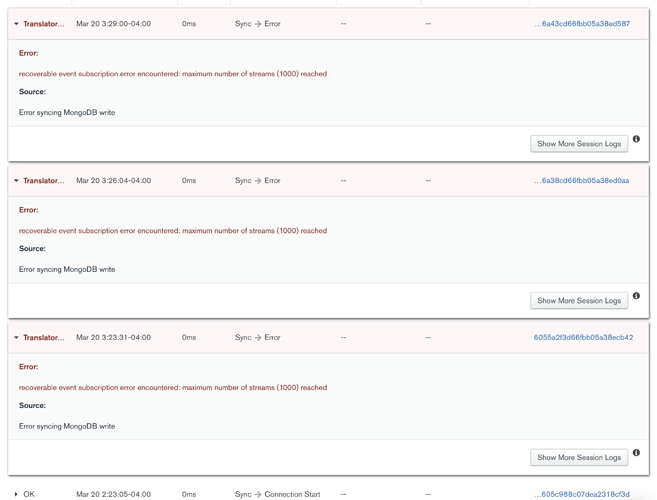This screenshot has height=500, width=657.
Task: Open request ID link ending 6d587
Action: [582, 24]
